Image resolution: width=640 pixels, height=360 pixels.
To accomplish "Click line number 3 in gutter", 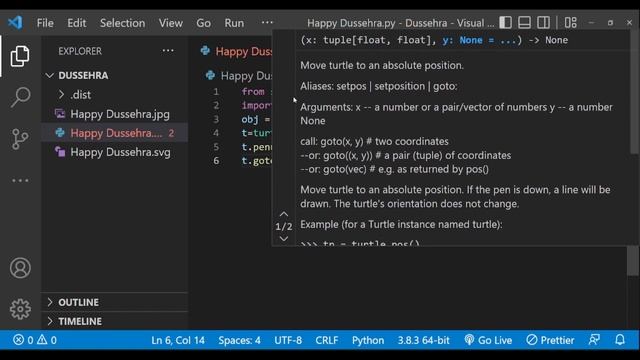I will (216, 119).
